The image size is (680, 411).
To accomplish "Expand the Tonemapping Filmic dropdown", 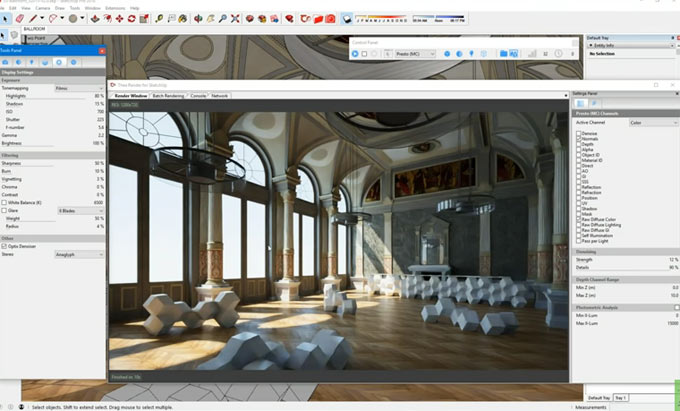I will point(80,88).
